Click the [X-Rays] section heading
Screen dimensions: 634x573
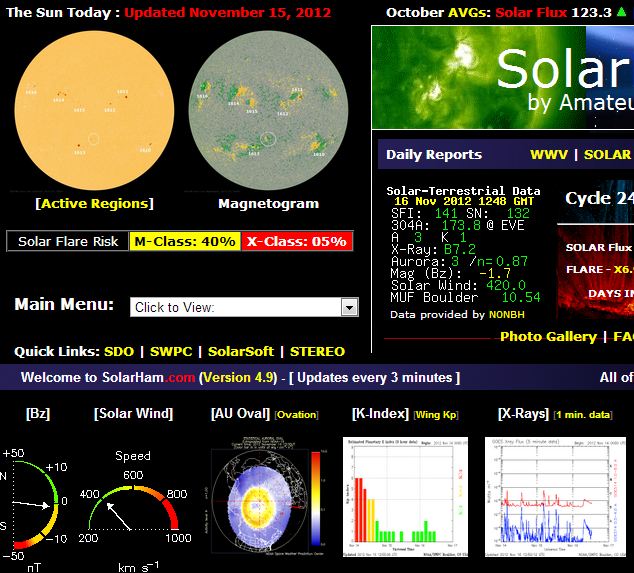(x=523, y=414)
